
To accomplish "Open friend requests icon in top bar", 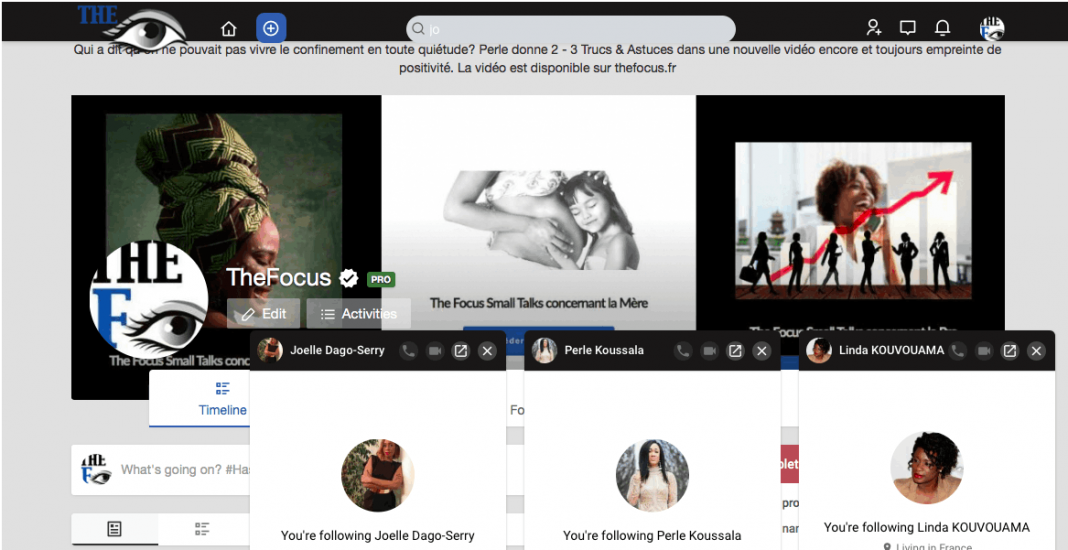I will (x=874, y=28).
